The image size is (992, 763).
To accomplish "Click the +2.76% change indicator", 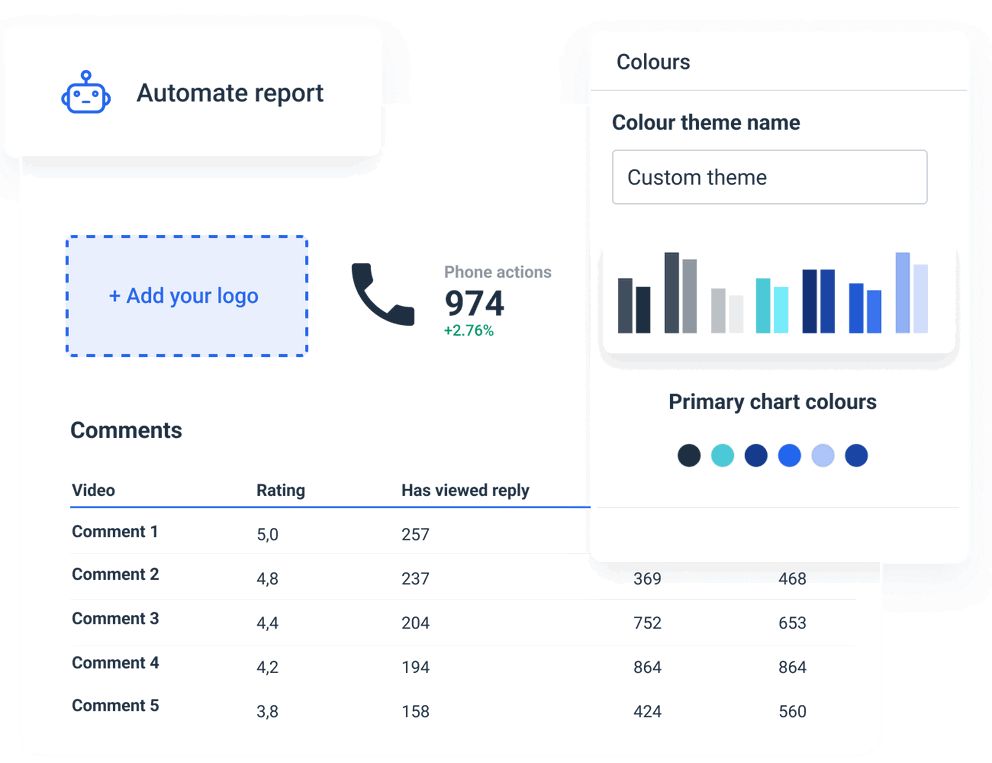I will tap(469, 331).
